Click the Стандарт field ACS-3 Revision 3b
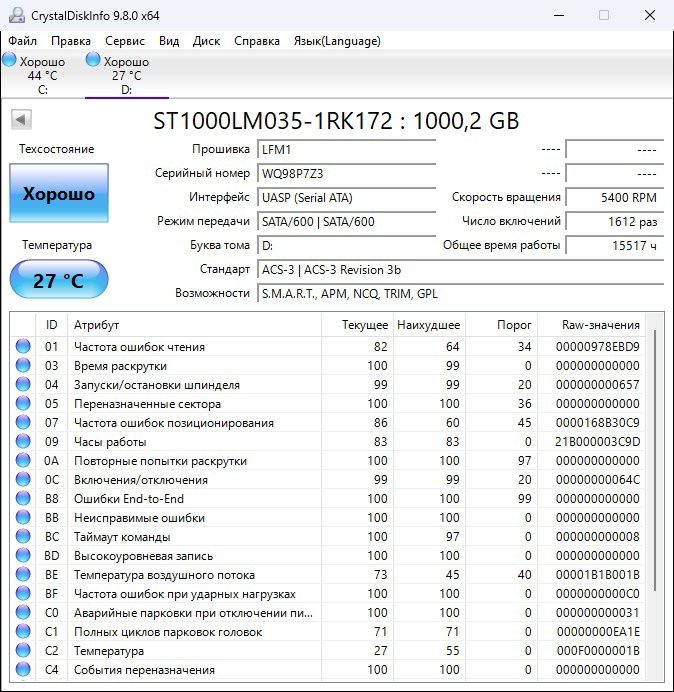 click(460, 269)
